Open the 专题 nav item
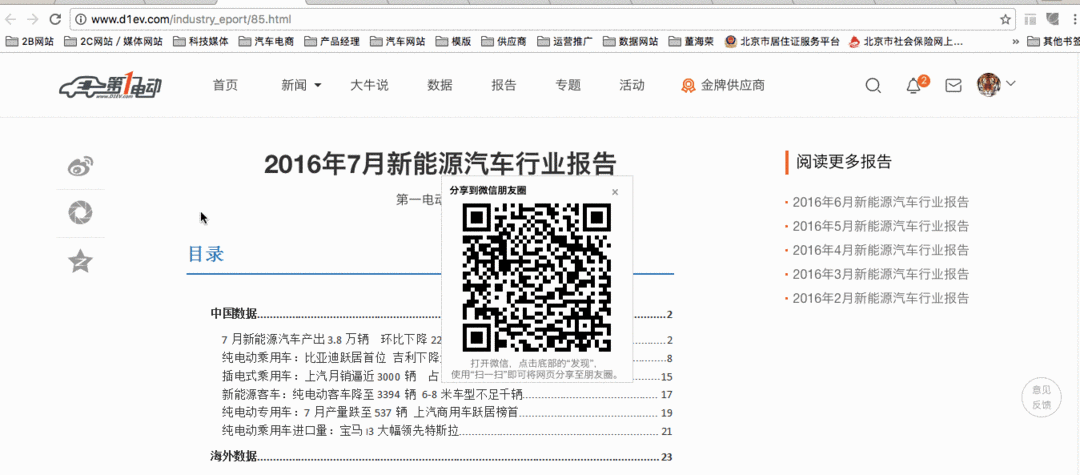The image size is (1080, 475). click(568, 85)
